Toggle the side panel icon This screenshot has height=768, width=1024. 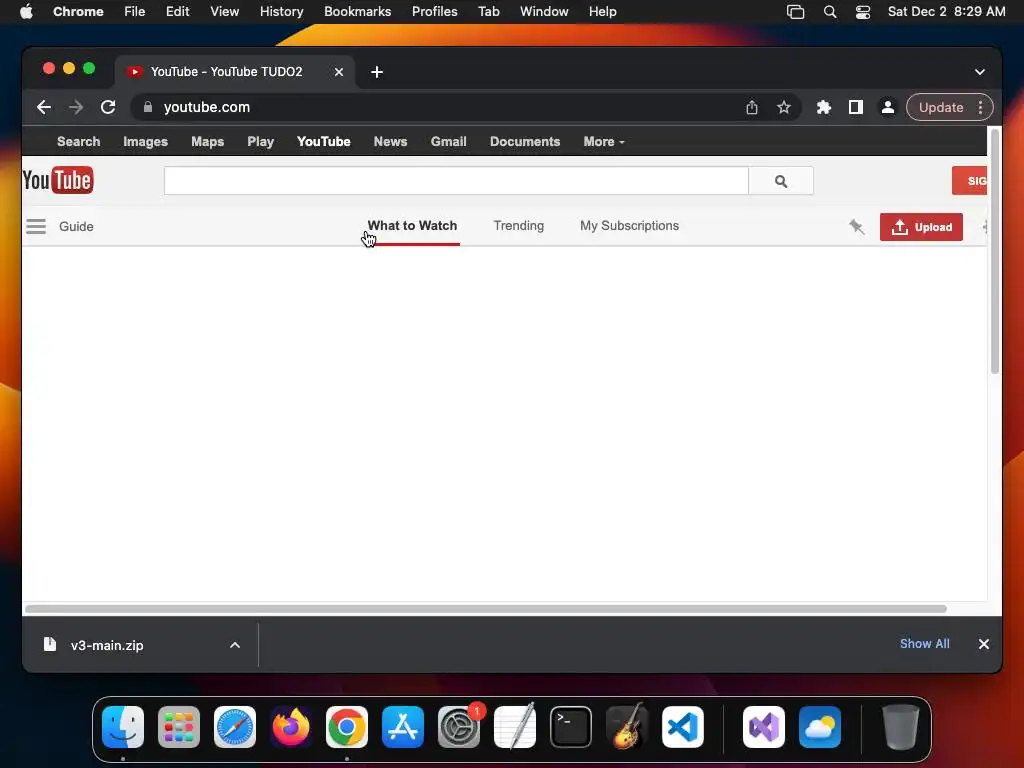click(856, 108)
